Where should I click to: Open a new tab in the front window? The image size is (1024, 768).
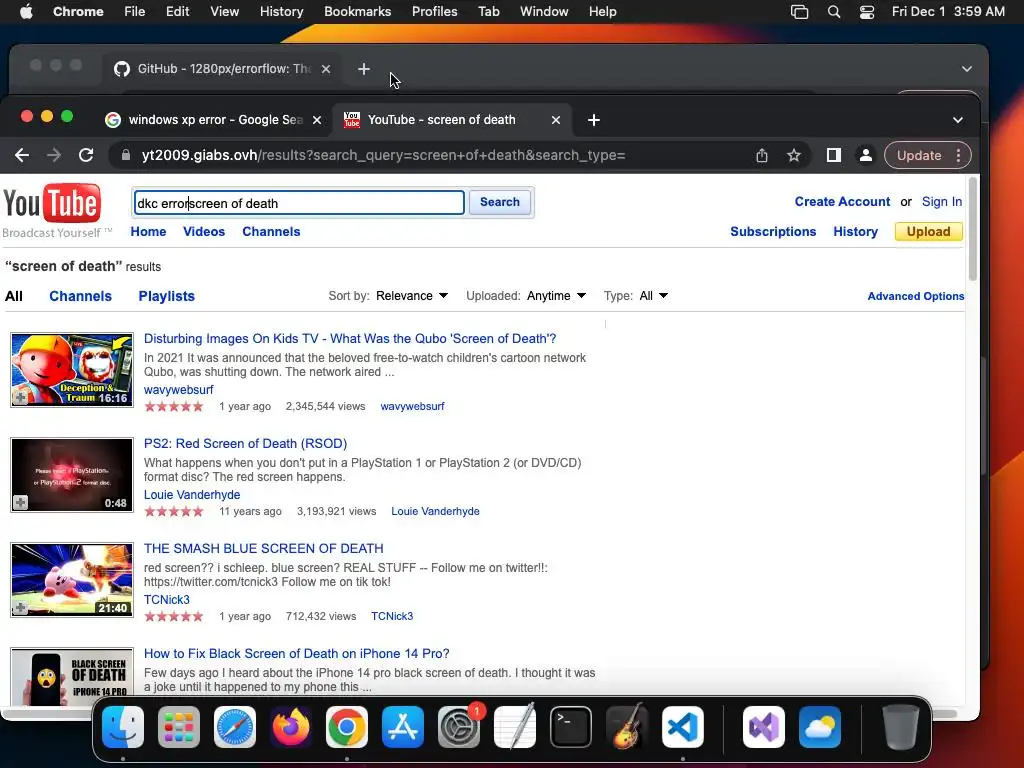pos(594,120)
